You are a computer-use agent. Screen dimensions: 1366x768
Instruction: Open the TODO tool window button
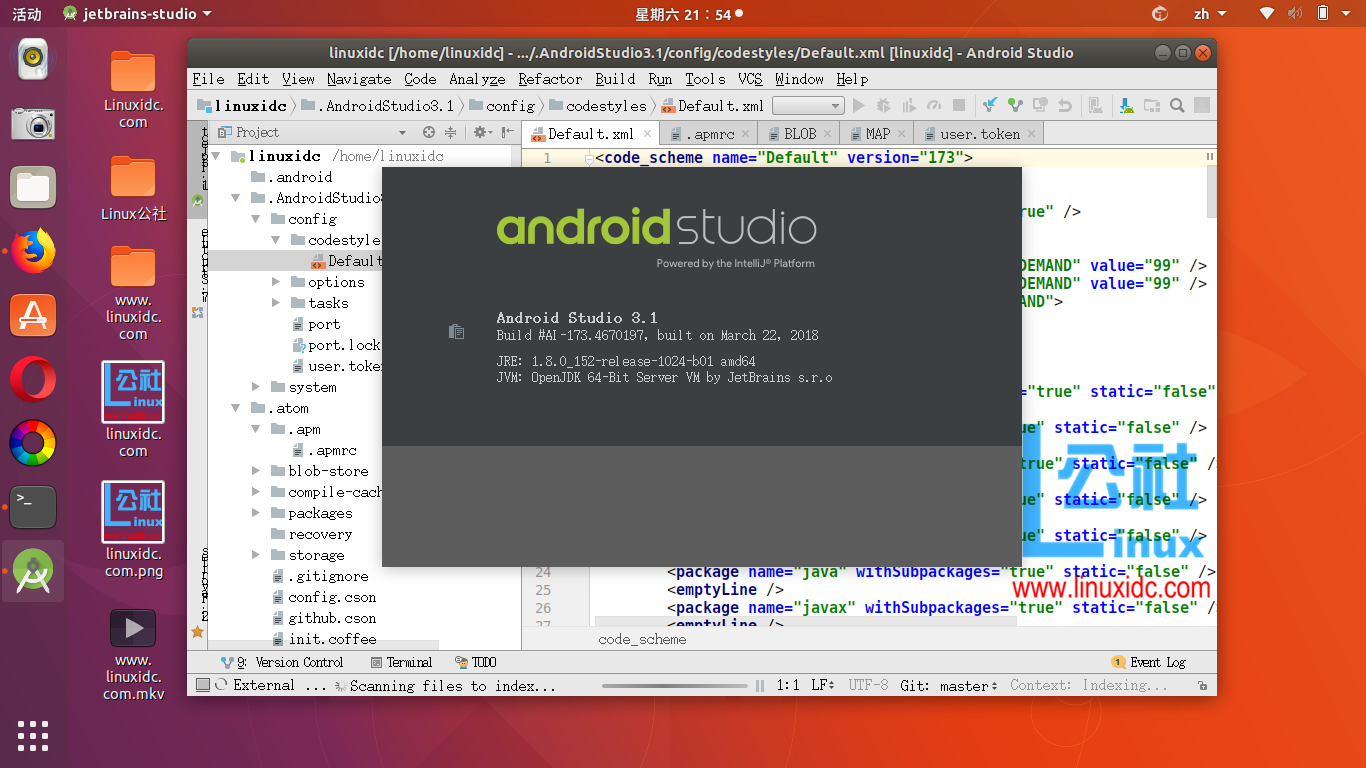click(475, 662)
